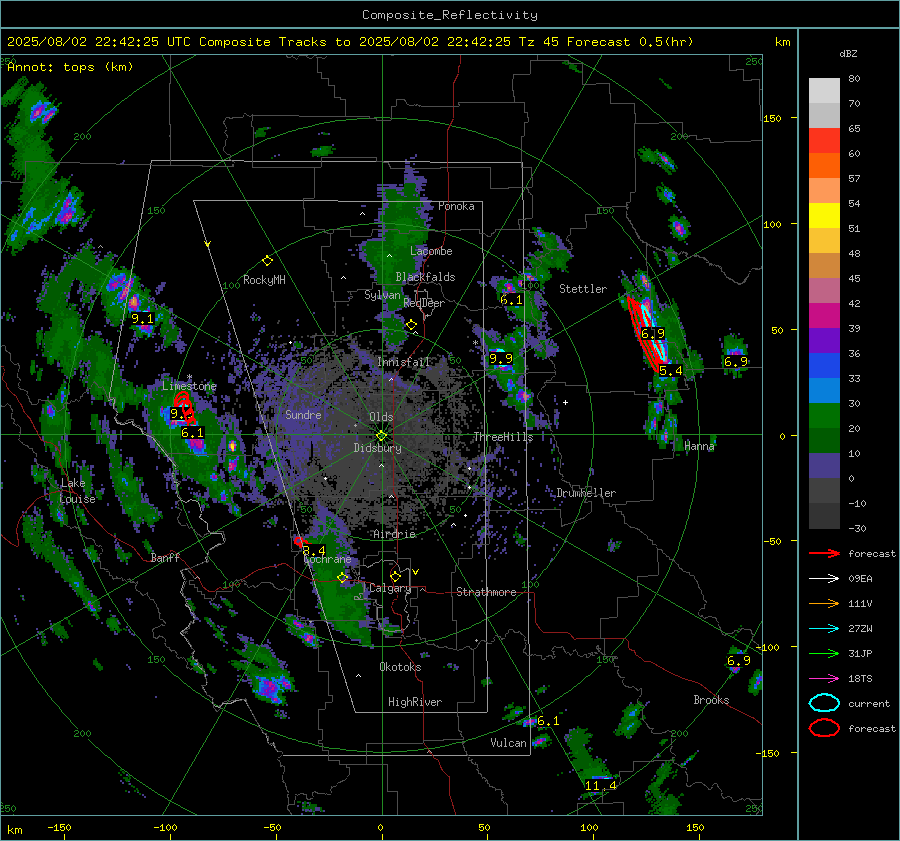Click the radar center marker above Didsbury
This screenshot has height=841, width=900.
(381, 436)
